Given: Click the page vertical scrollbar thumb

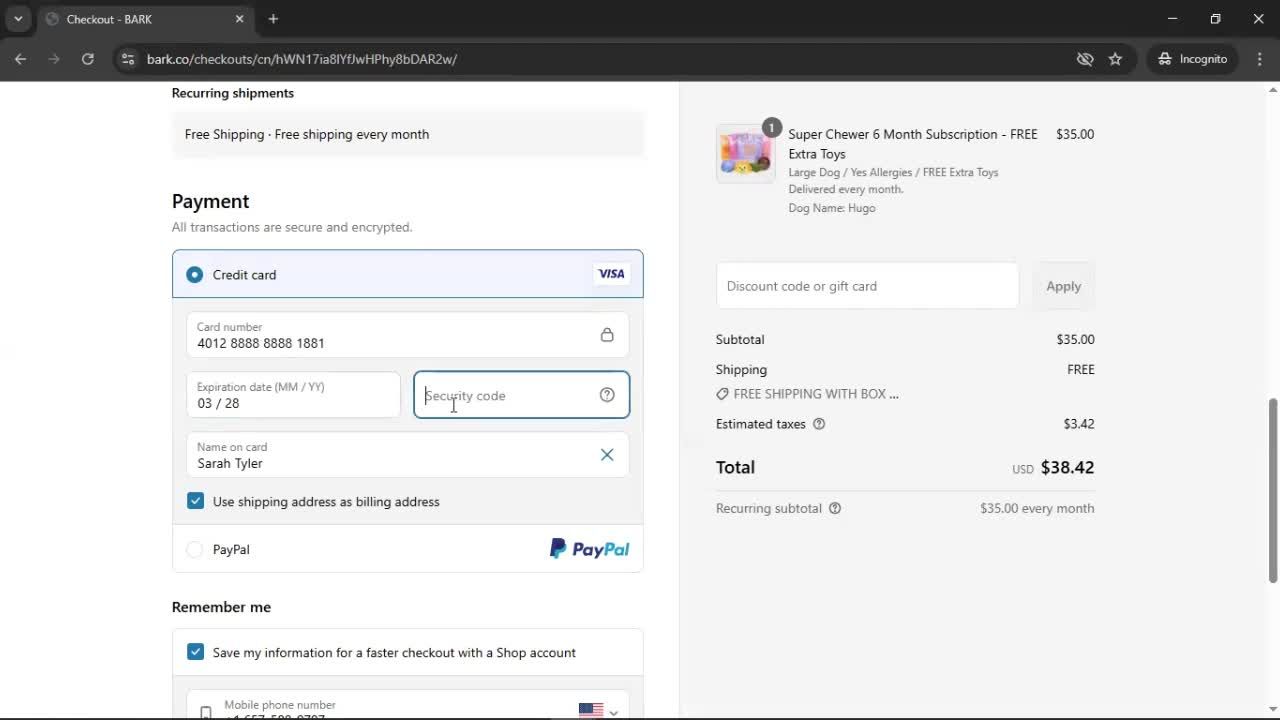Looking at the screenshot, I should [x=1272, y=490].
